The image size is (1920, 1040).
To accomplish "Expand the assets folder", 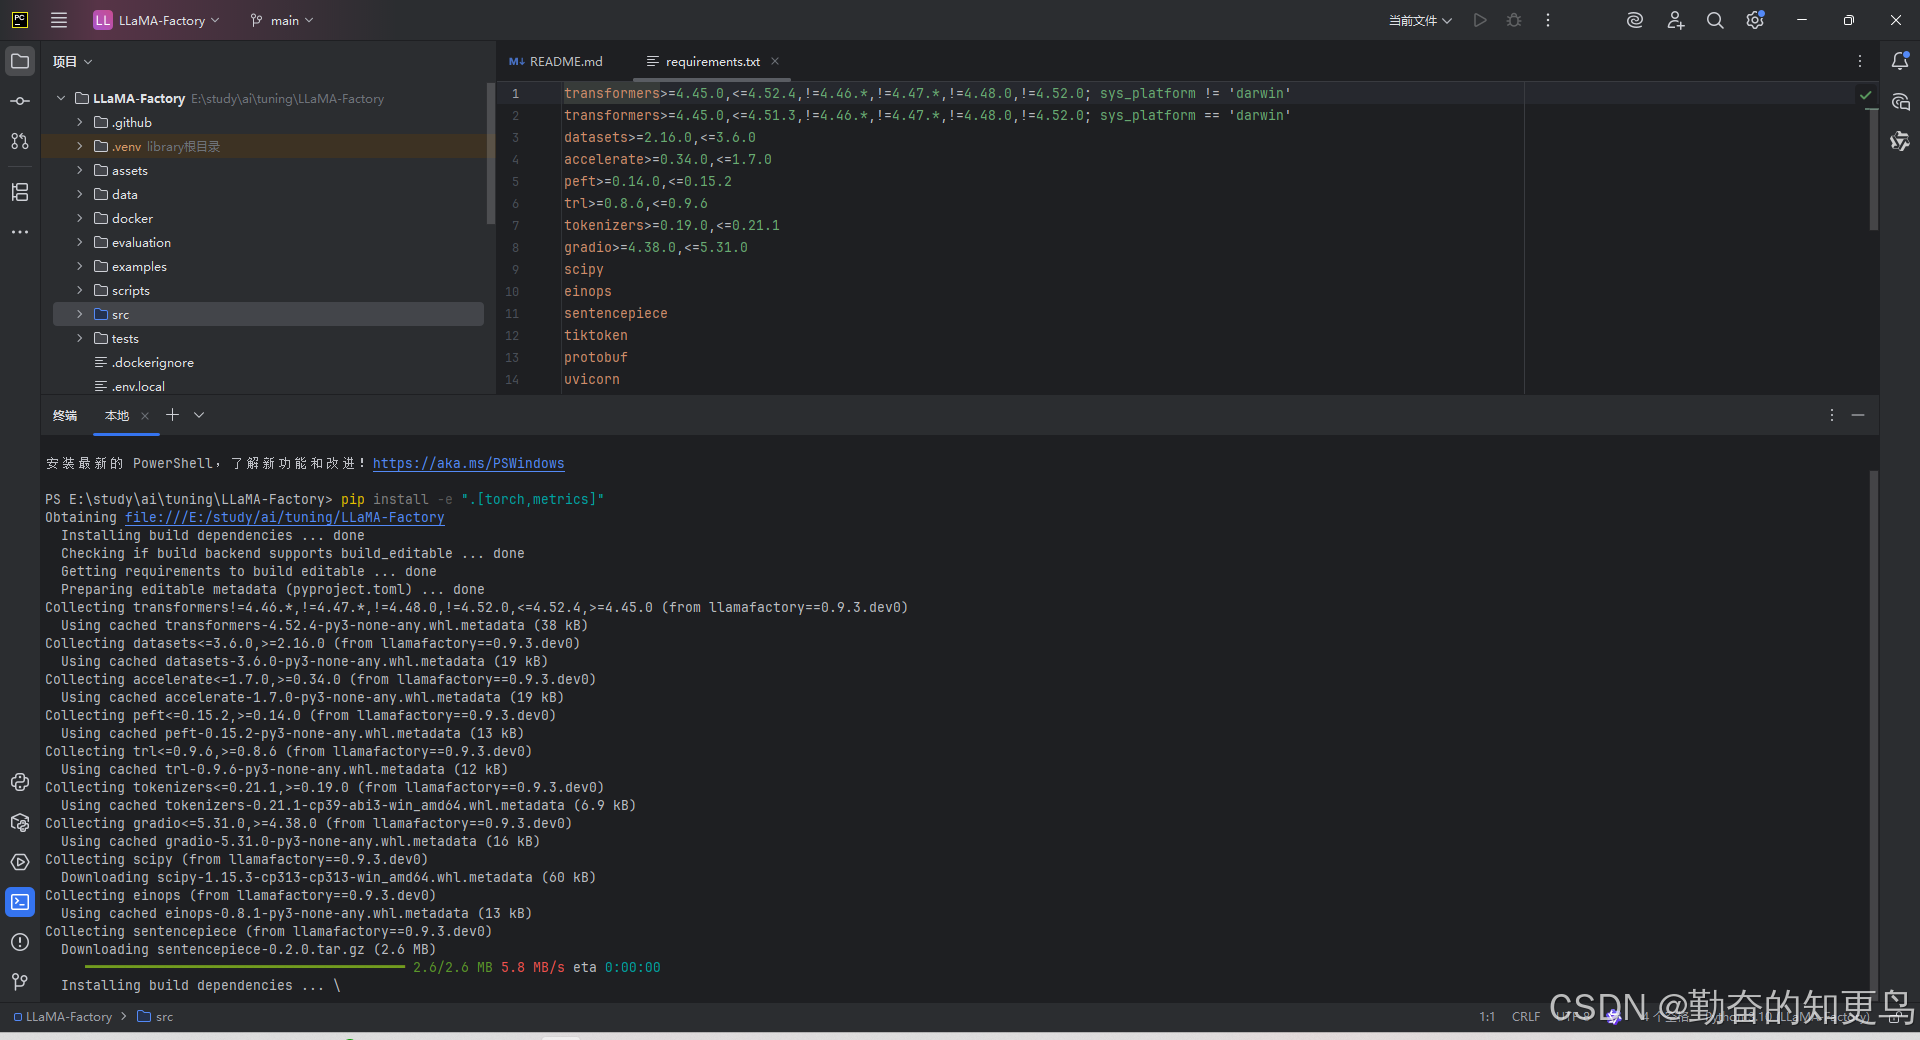I will pos(80,170).
